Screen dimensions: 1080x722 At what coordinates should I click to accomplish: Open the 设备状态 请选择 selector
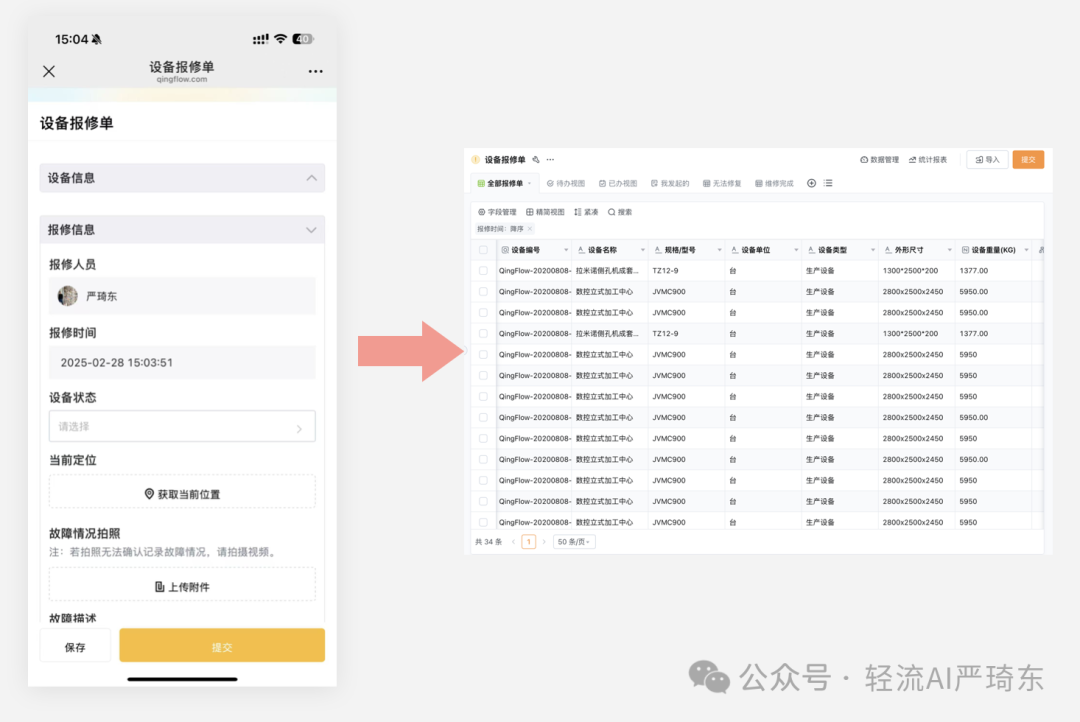pyautogui.click(x=182, y=426)
